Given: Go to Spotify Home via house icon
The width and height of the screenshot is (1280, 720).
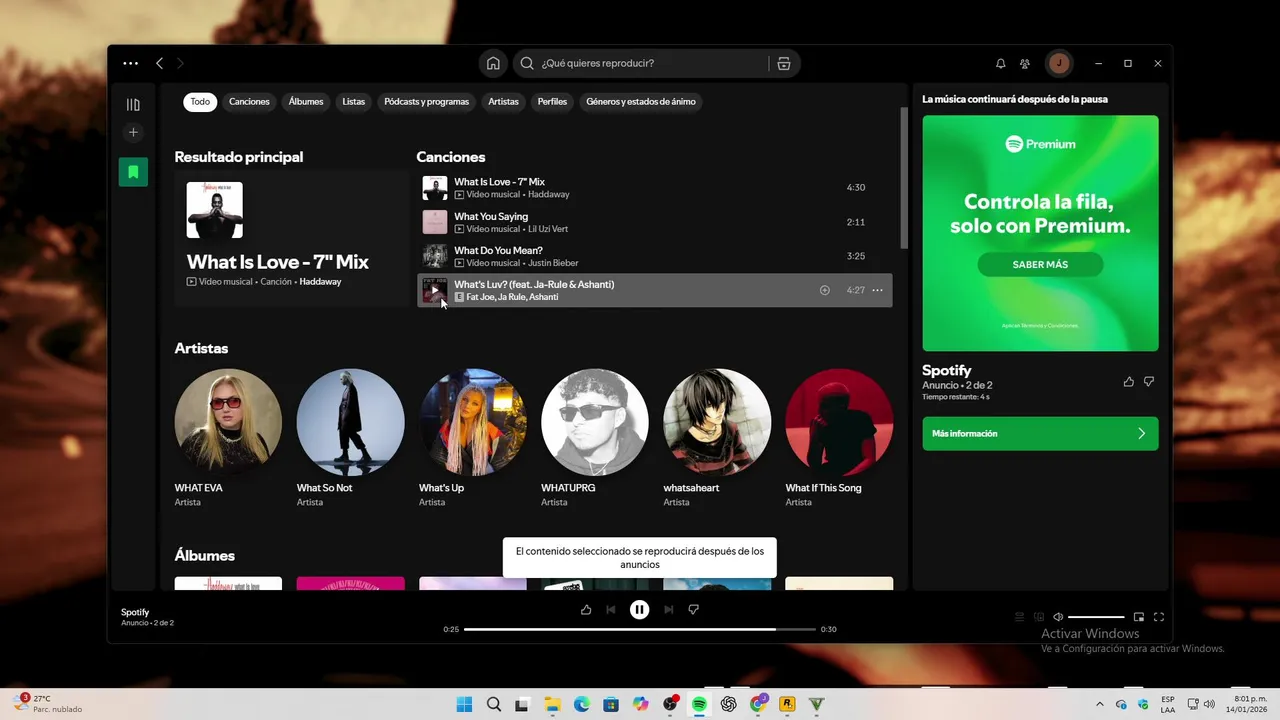Looking at the screenshot, I should pos(493,63).
